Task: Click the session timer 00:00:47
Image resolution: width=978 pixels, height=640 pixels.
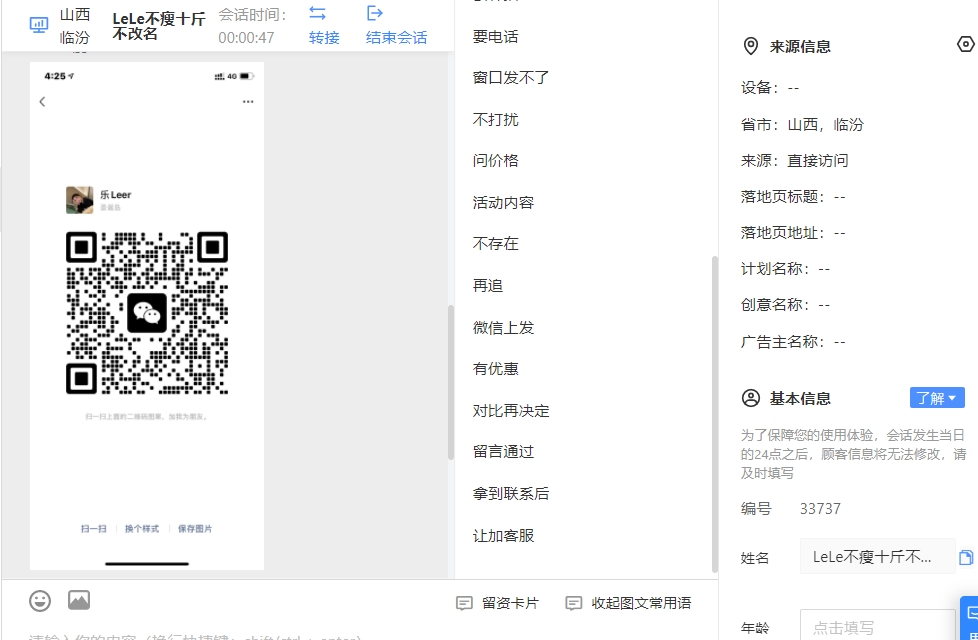Action: click(246, 37)
